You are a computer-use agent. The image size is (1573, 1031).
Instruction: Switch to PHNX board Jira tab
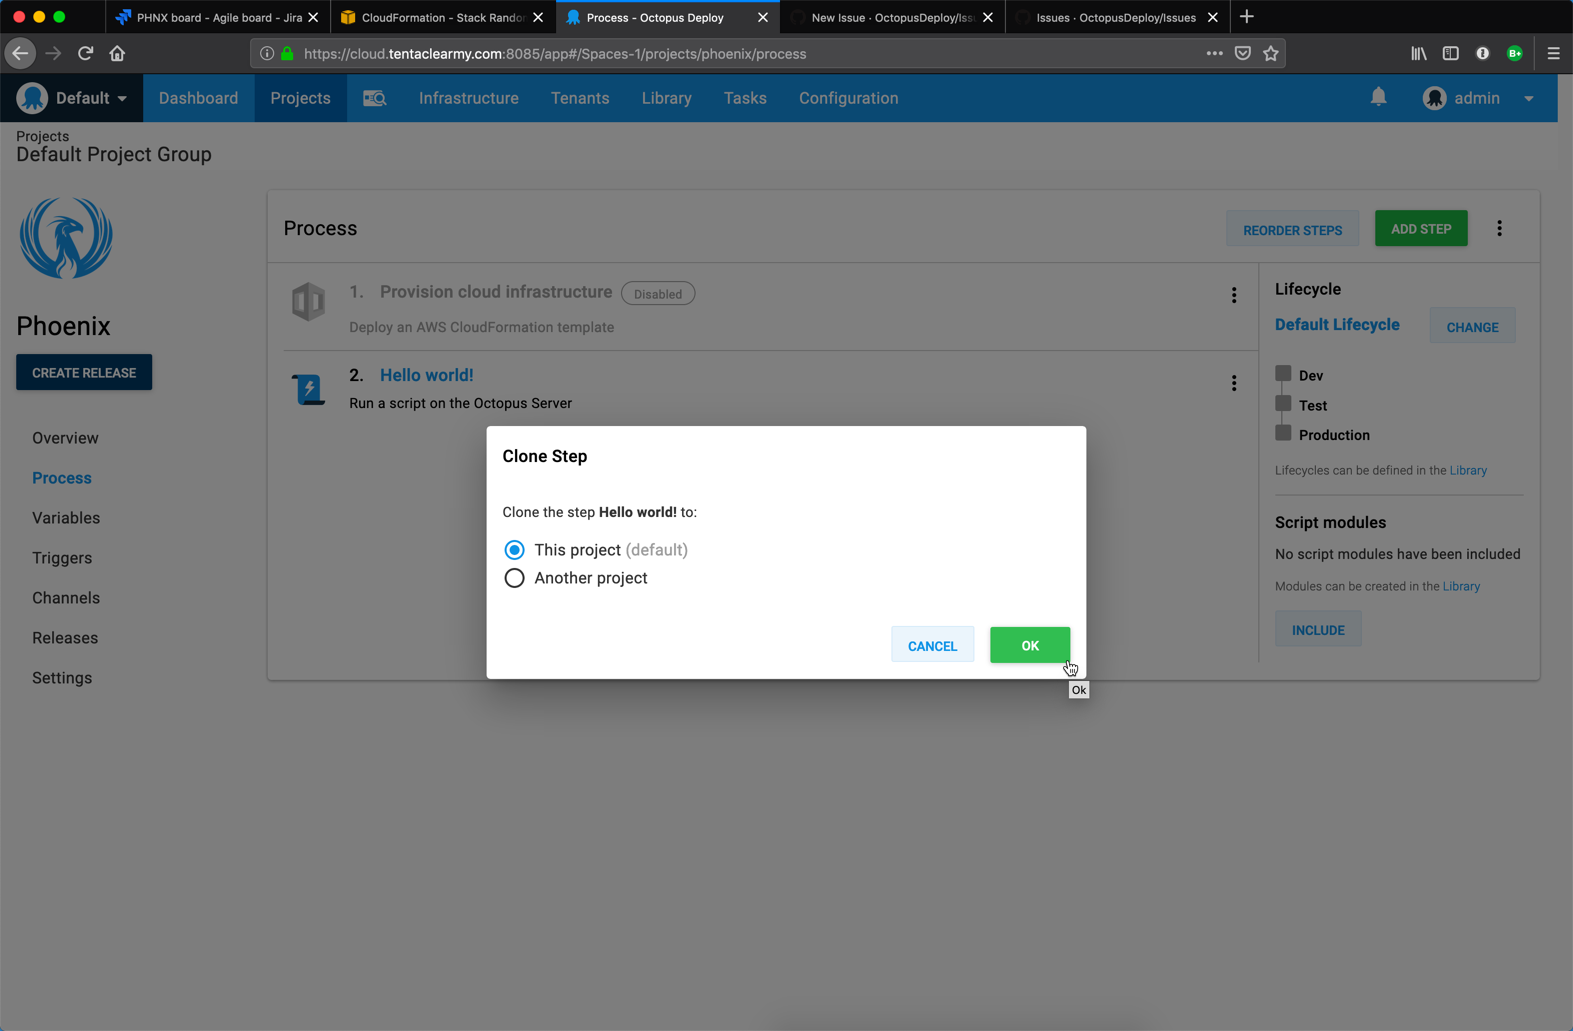(x=217, y=17)
